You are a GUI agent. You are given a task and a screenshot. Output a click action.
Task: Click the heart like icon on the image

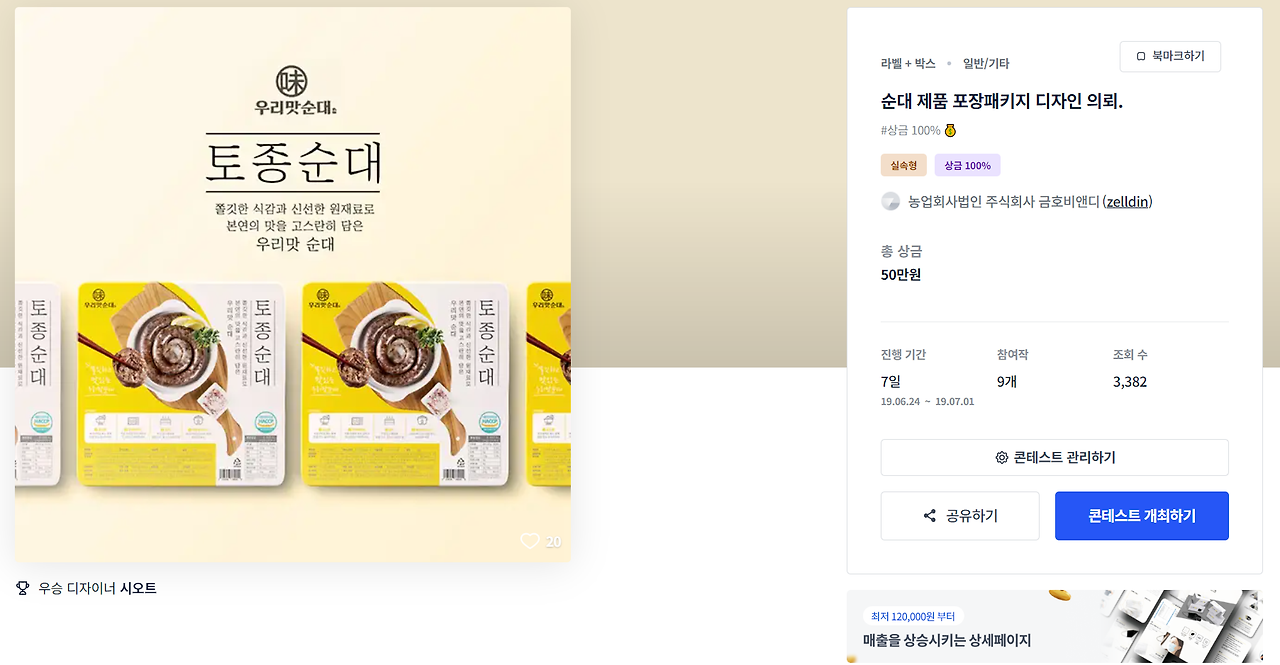coord(530,541)
